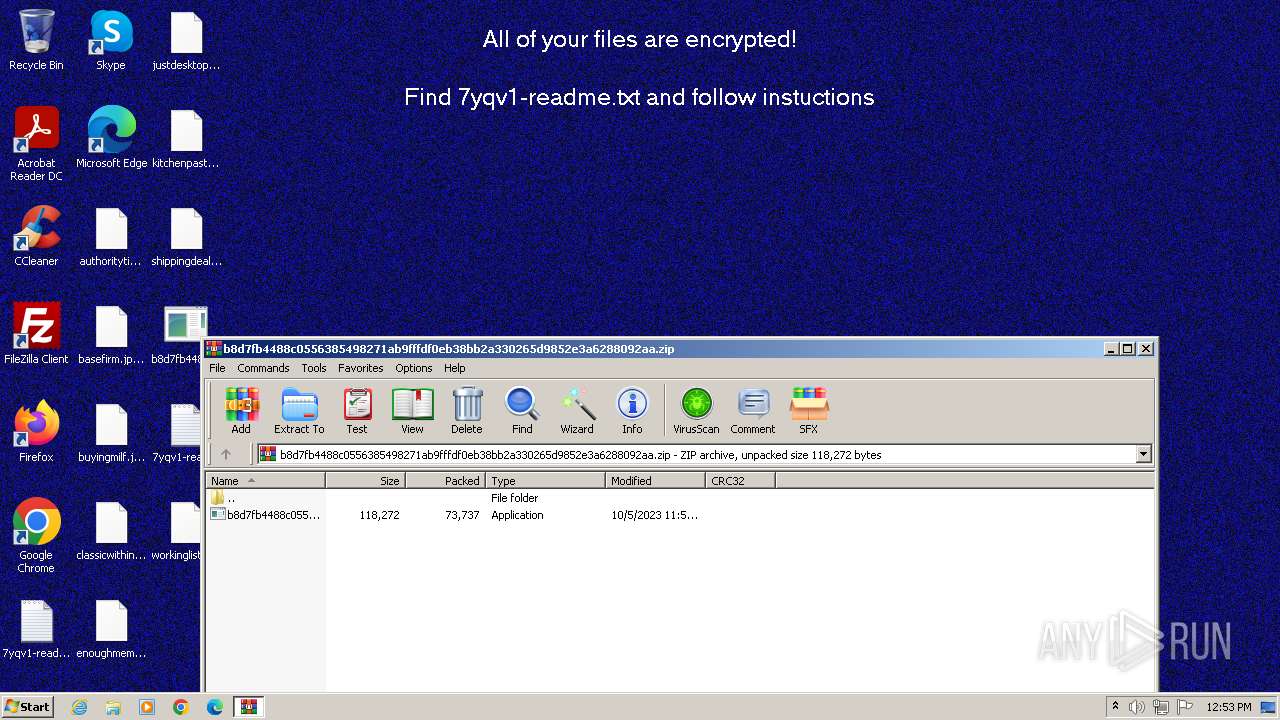Select the CCleaner desktop shortcut
This screenshot has width=1280, height=720.
click(x=36, y=237)
